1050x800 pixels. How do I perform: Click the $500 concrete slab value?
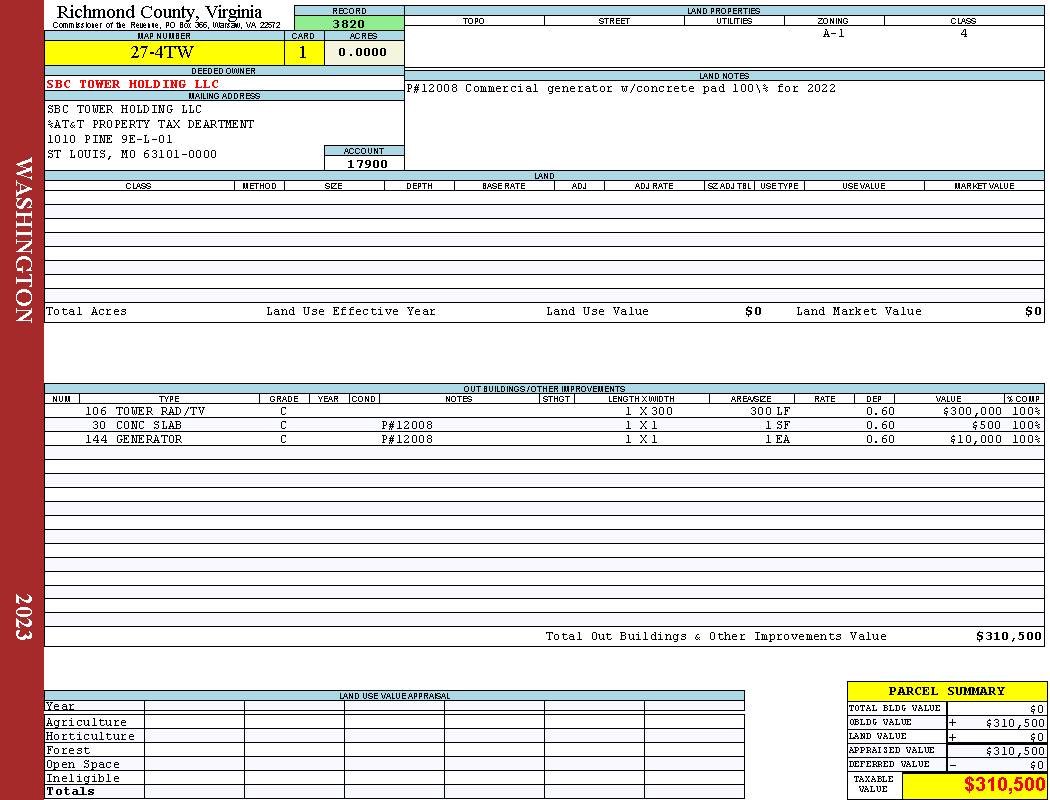(x=986, y=425)
